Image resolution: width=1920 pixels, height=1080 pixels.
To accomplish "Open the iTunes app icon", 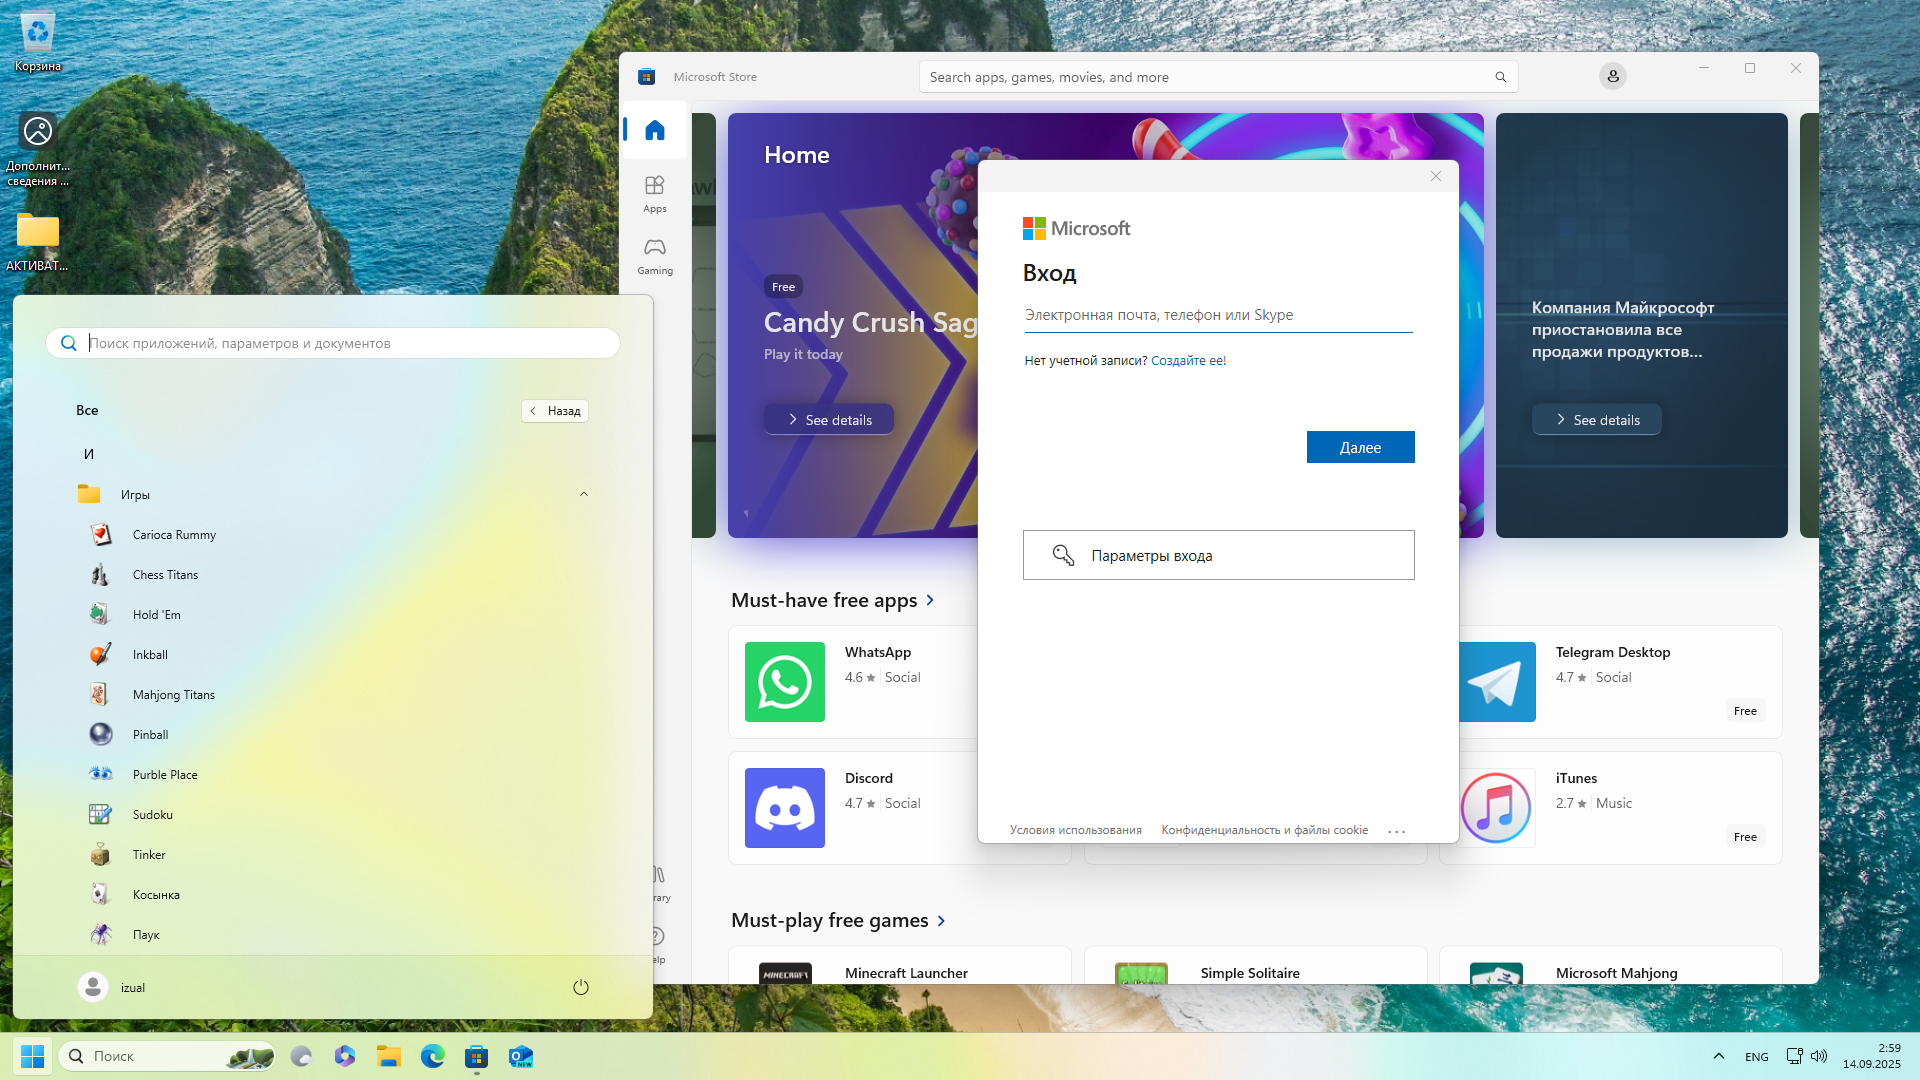I will [x=1496, y=808].
